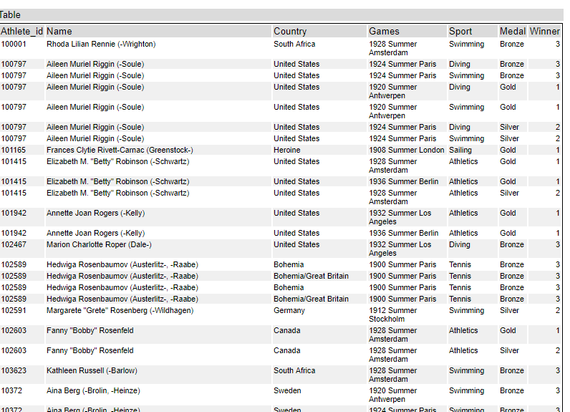Click the Sailing sport cell

pos(473,150)
